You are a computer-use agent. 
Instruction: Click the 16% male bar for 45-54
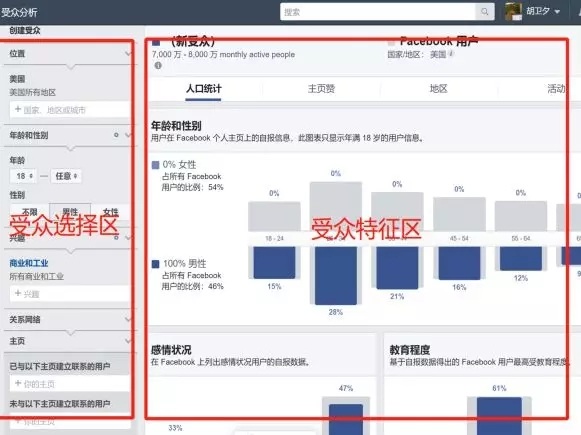click(459, 263)
